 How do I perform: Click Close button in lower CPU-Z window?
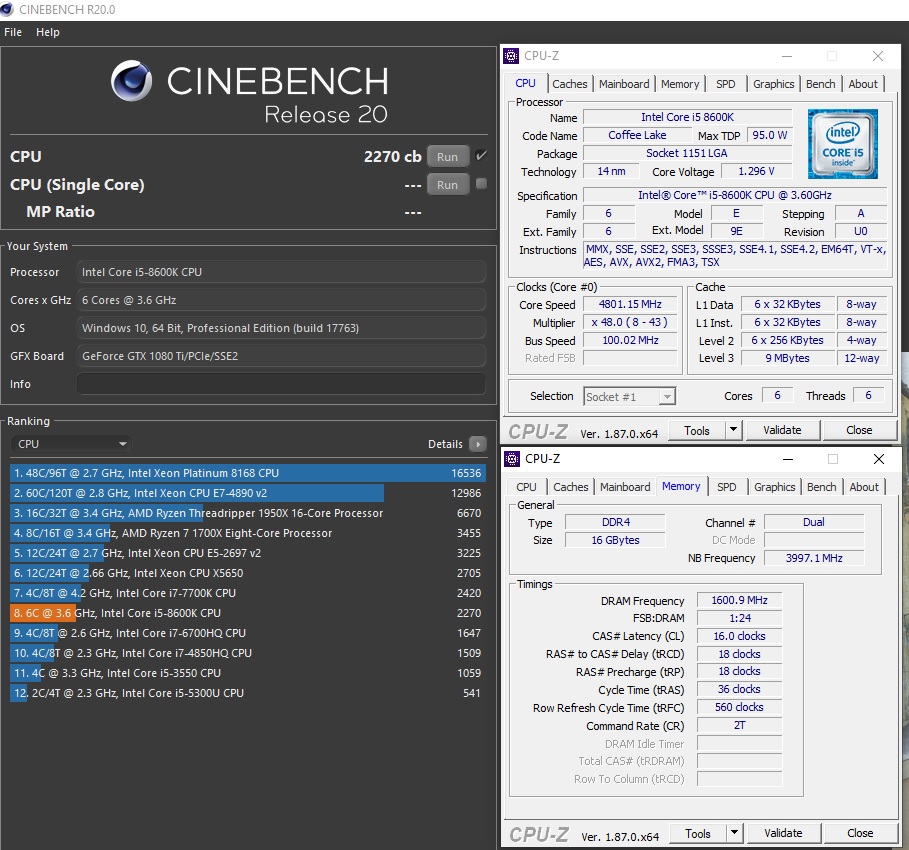coord(860,833)
